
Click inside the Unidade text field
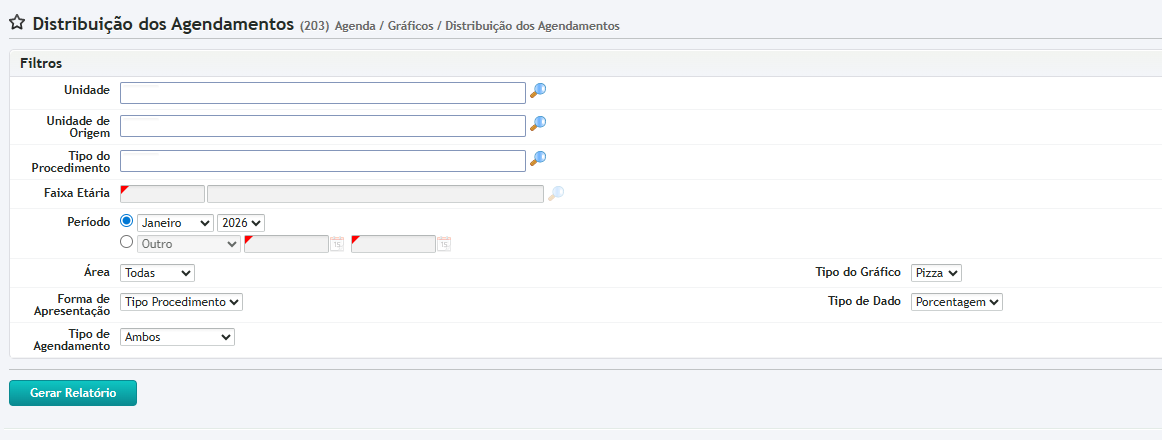(x=322, y=93)
